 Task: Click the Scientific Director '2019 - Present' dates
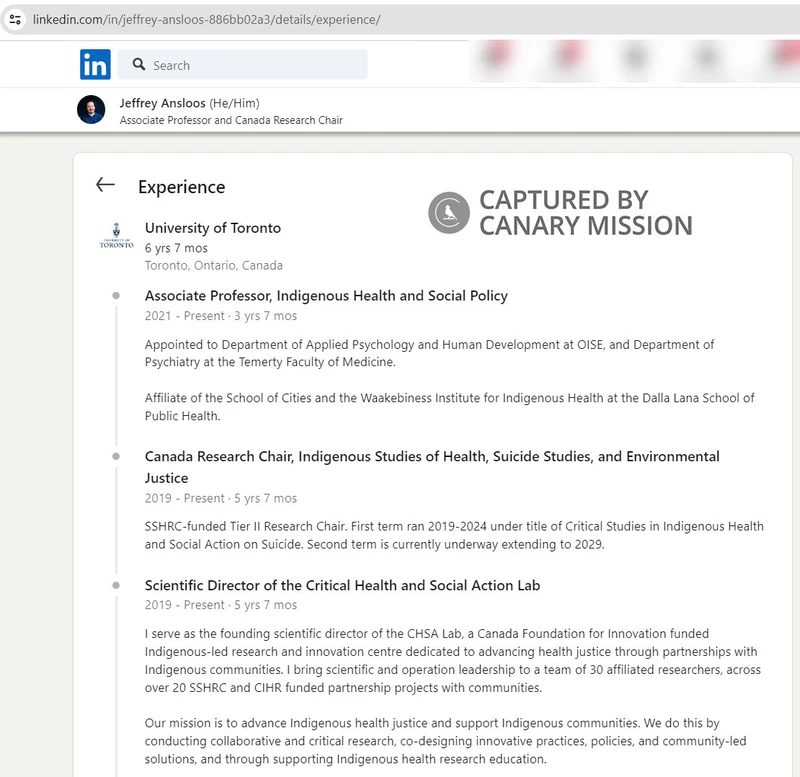pos(221,605)
